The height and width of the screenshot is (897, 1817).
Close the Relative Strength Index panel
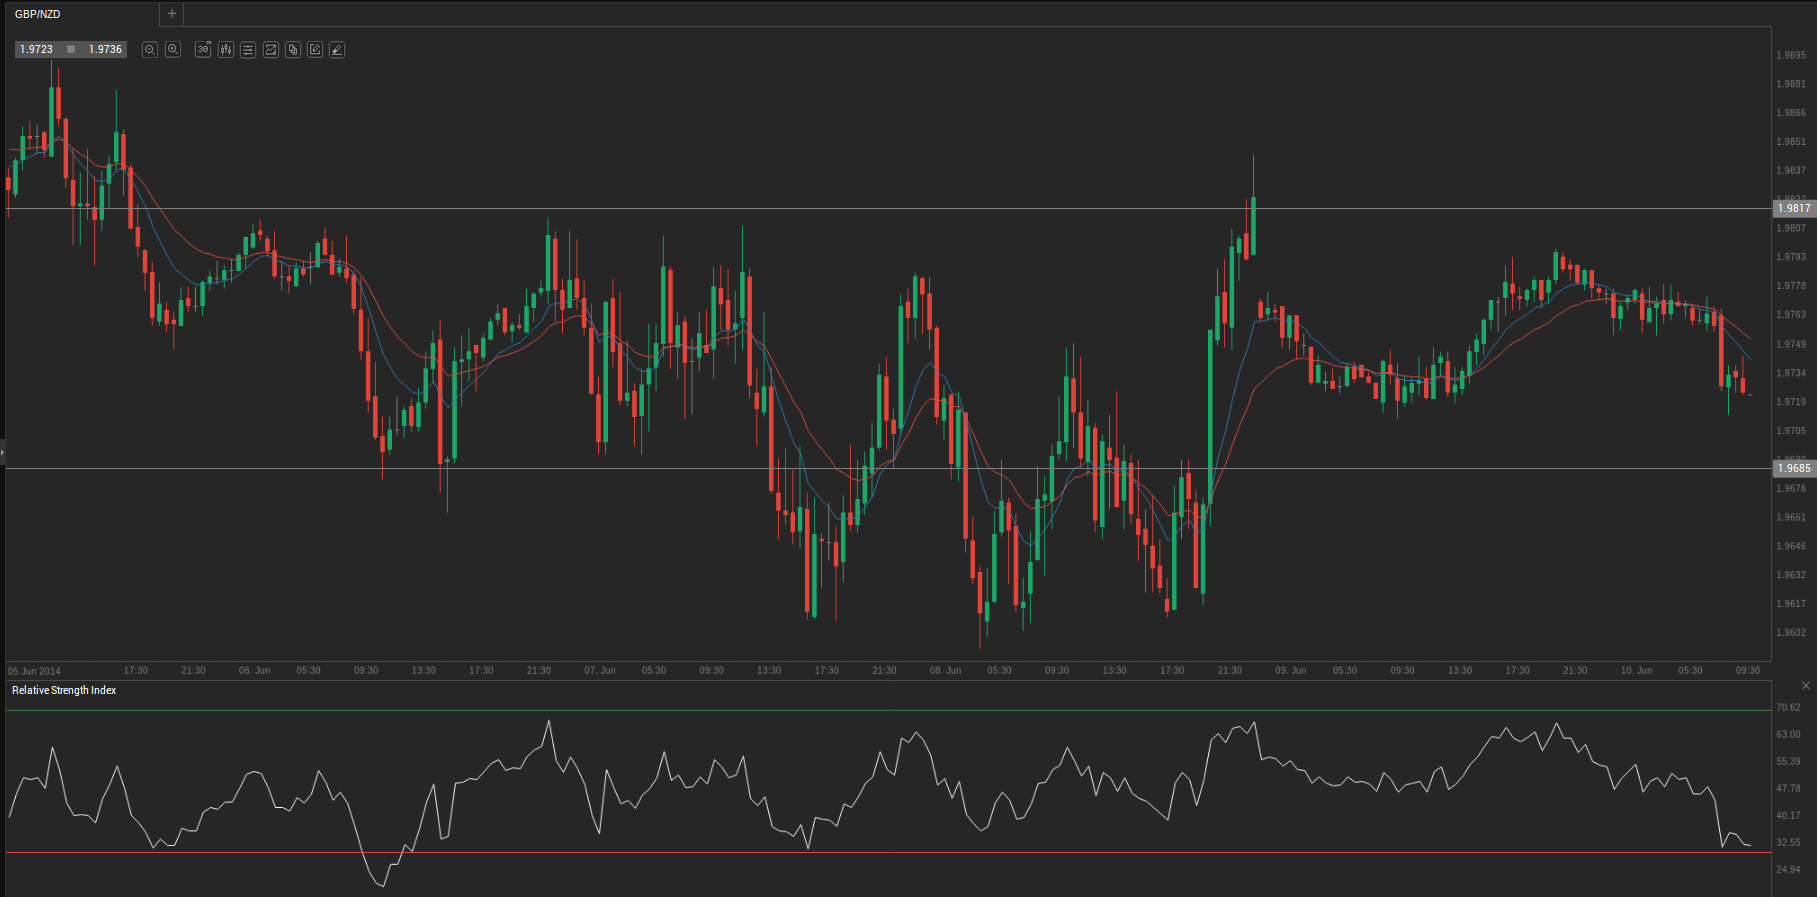(x=1805, y=686)
